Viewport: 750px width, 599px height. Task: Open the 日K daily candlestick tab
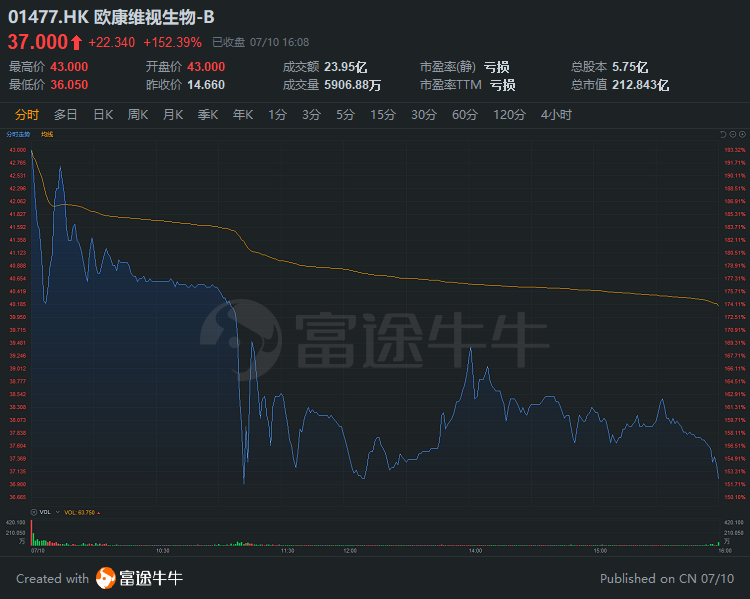(103, 115)
